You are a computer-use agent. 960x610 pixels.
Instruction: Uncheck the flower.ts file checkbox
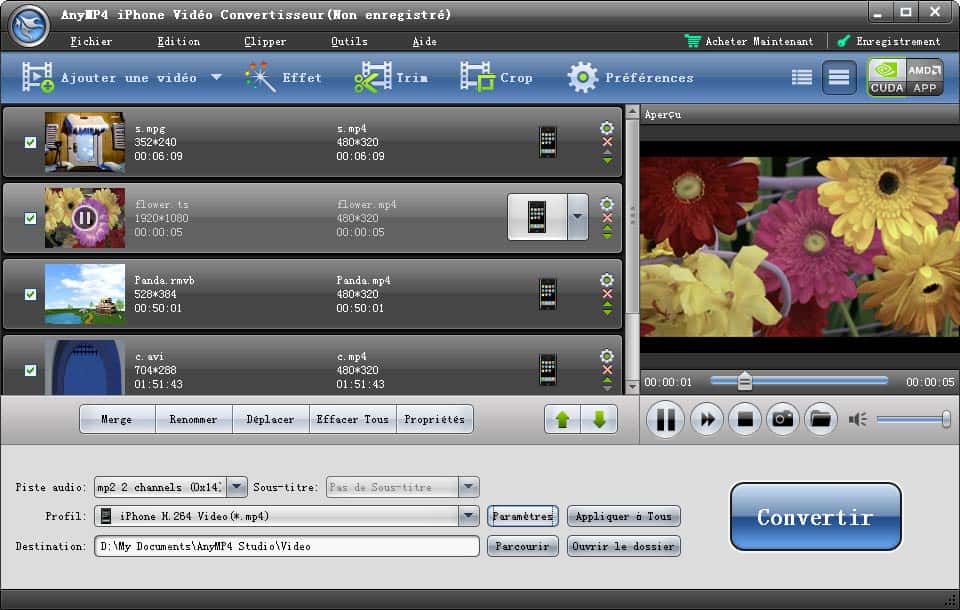click(x=30, y=218)
